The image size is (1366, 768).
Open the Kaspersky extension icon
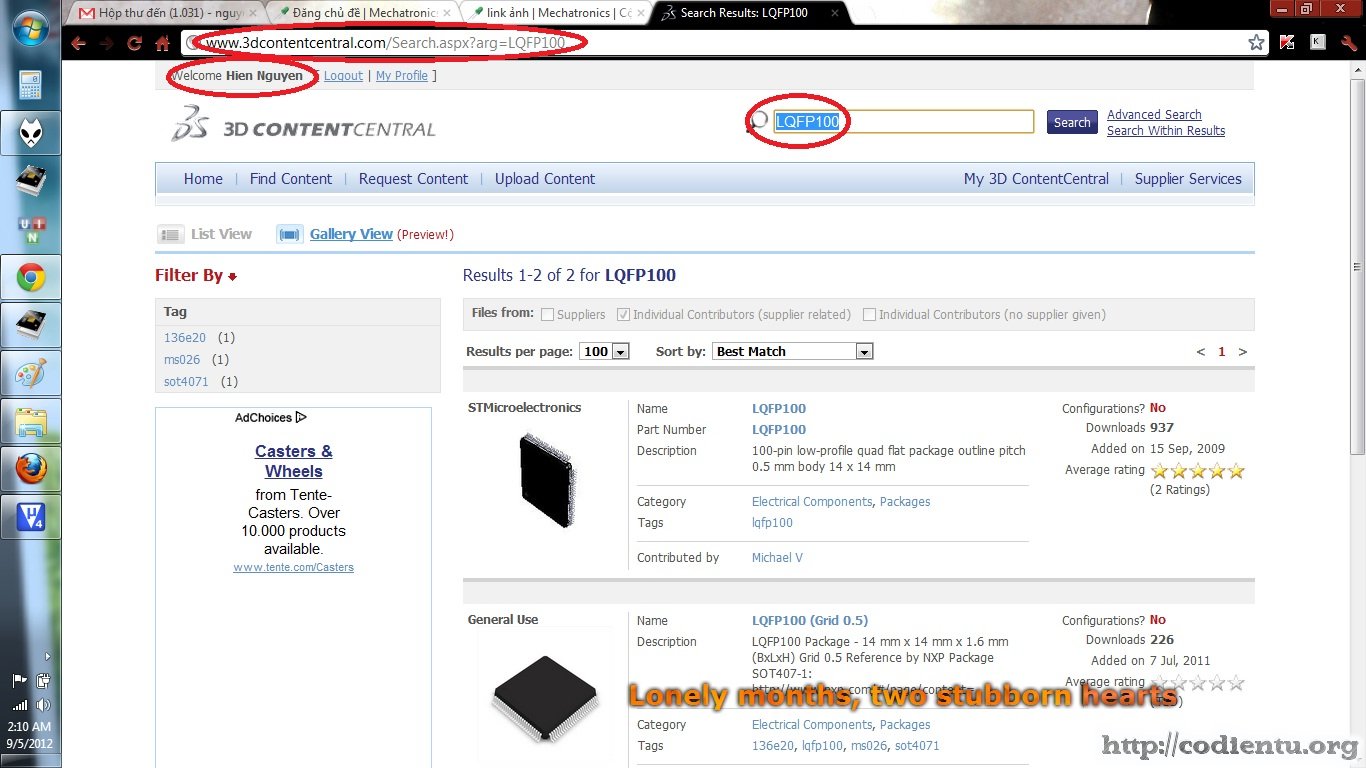point(1288,42)
